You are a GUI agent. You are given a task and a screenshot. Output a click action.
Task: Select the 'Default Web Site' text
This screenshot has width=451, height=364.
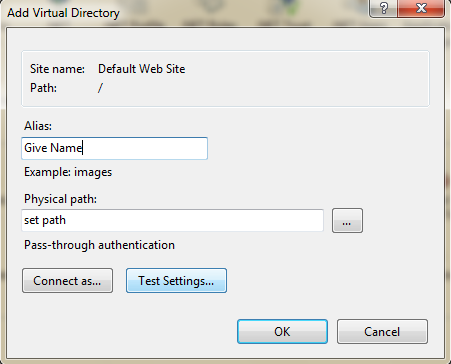[x=142, y=69]
